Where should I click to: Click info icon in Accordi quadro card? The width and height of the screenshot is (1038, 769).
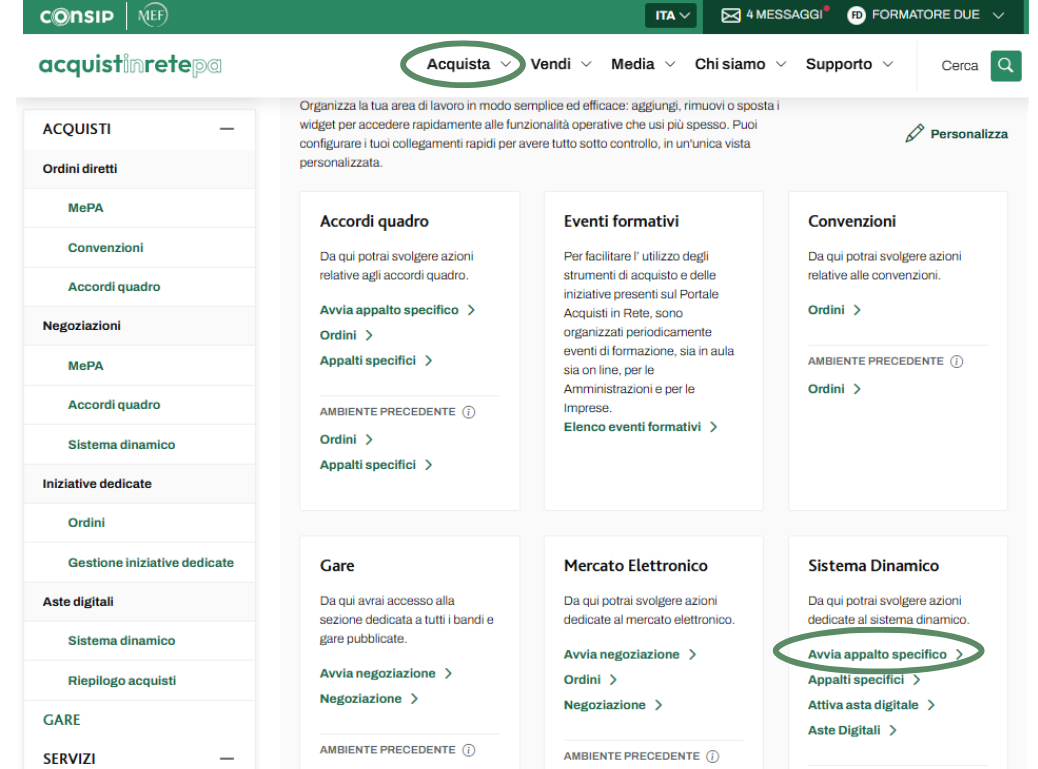(x=469, y=412)
